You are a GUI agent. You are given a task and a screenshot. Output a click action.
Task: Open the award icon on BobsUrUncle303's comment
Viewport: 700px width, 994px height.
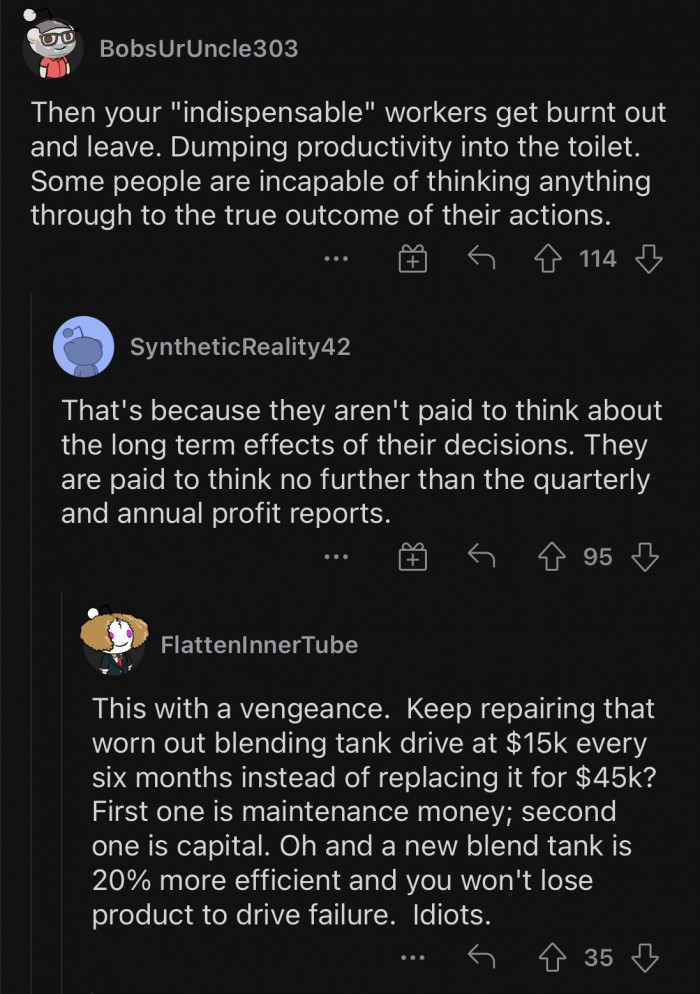(412, 258)
